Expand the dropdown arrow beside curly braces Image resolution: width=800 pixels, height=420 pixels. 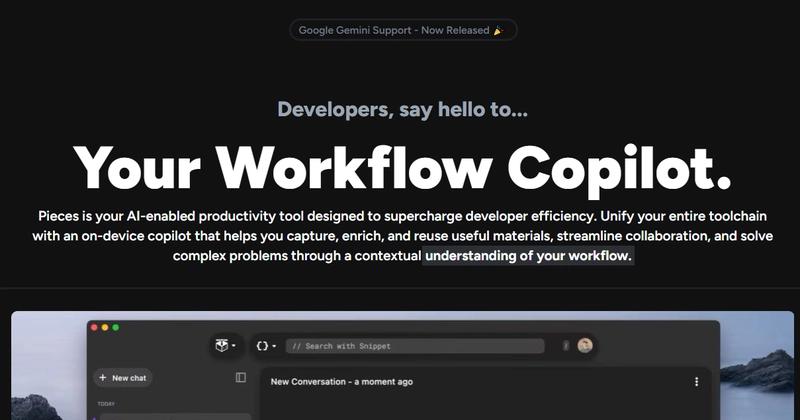[x=274, y=346]
